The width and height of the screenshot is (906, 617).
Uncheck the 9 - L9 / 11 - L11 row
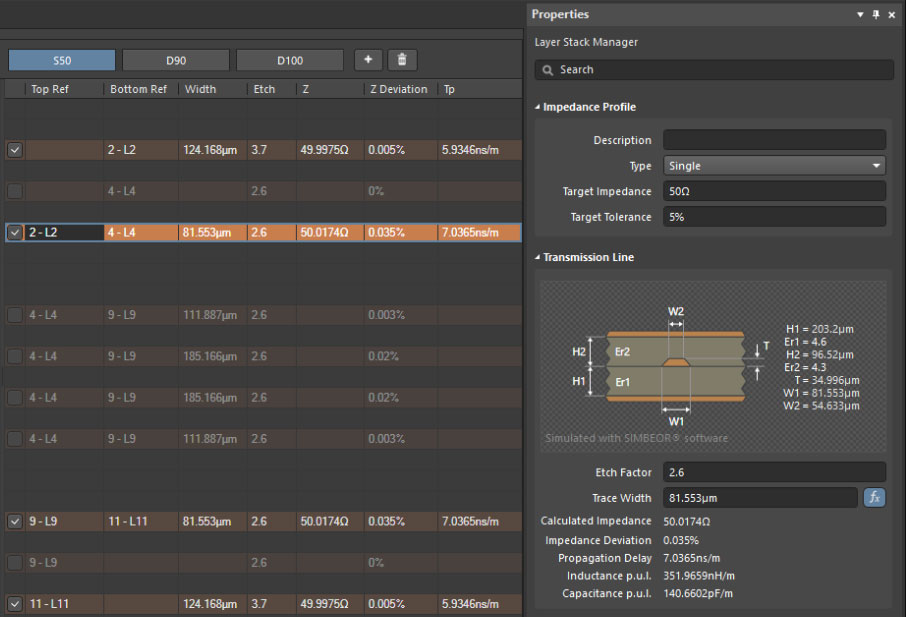coord(15,522)
